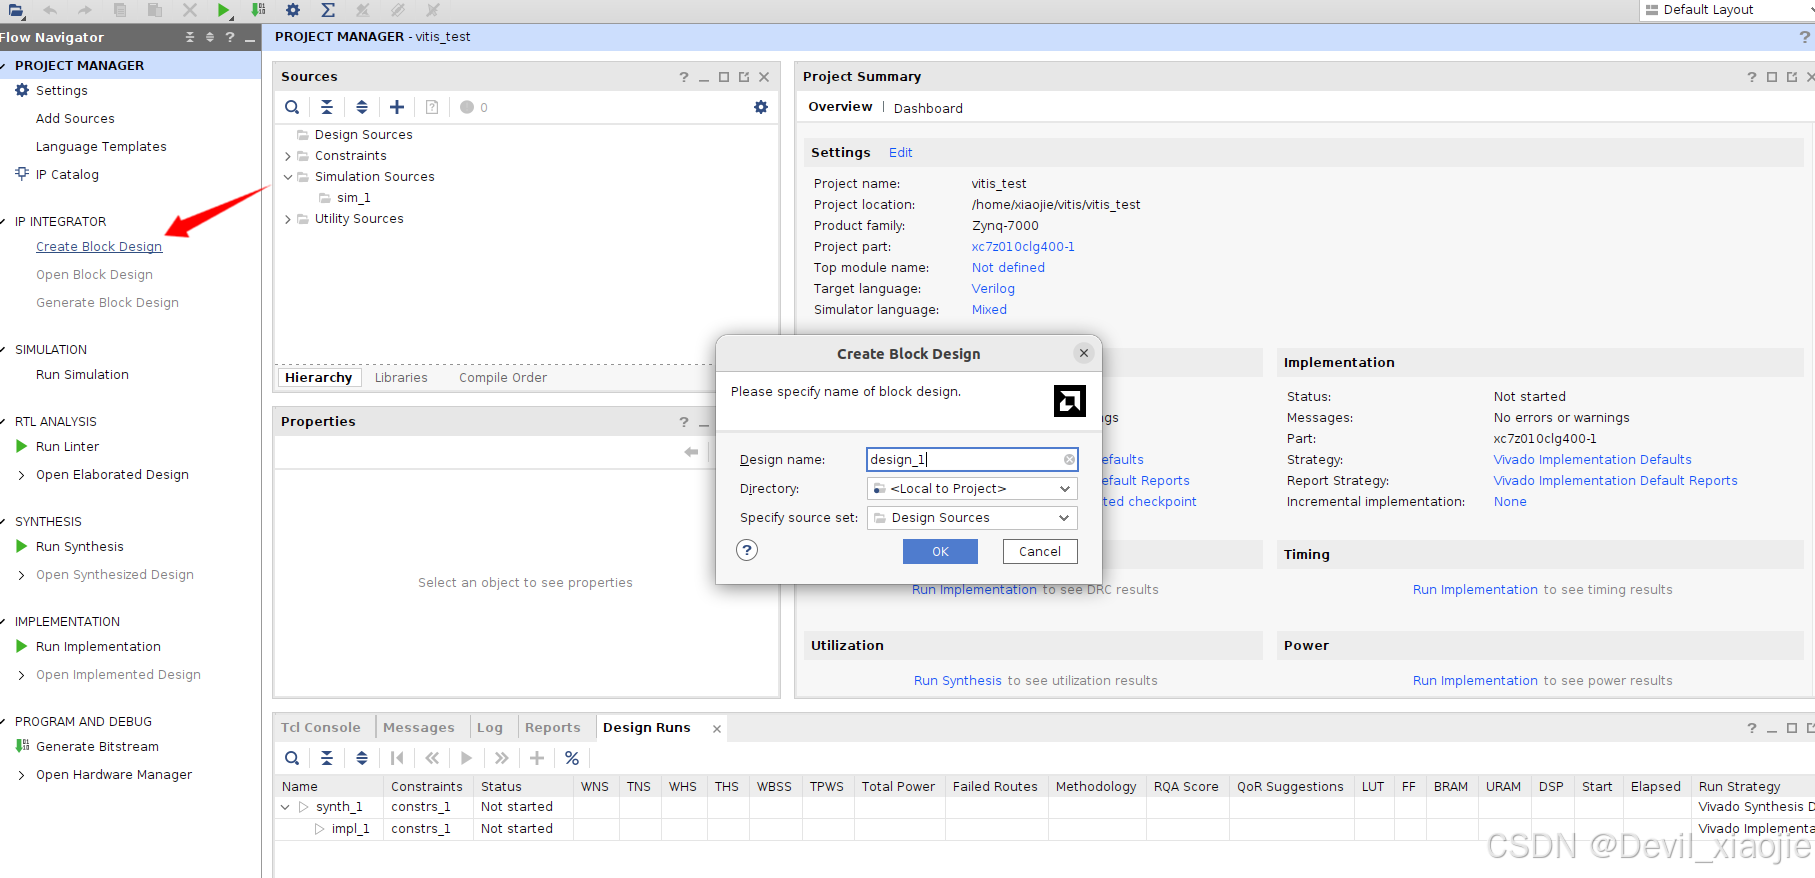1815x878 pixels.
Task: Open help for the Sources panel
Action: [x=684, y=77]
